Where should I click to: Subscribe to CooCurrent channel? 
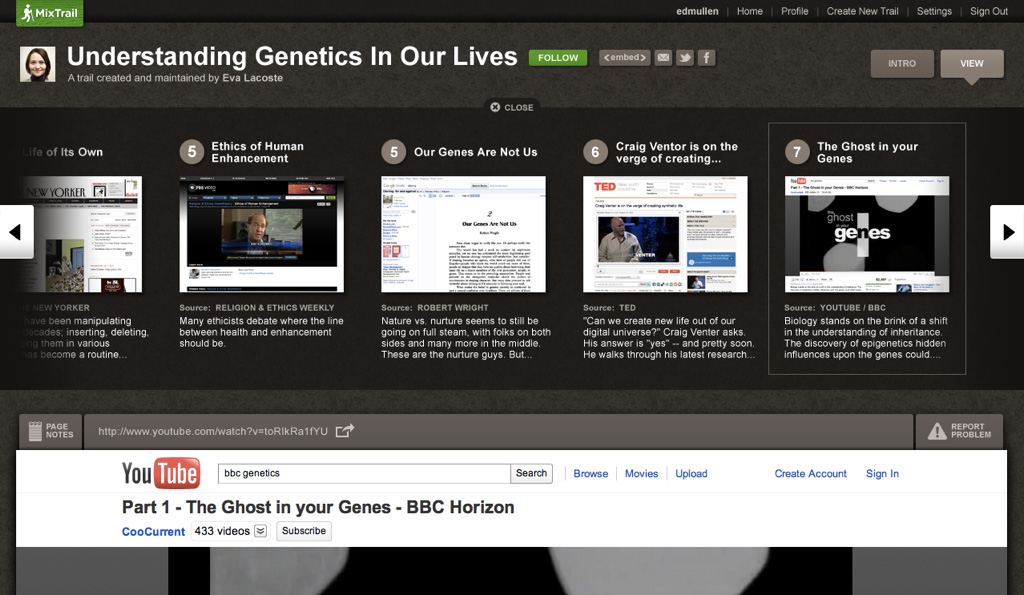[x=304, y=531]
